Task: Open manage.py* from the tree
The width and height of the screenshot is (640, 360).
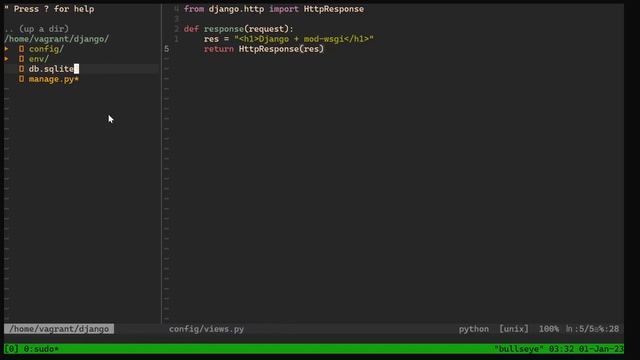Action: (53, 79)
